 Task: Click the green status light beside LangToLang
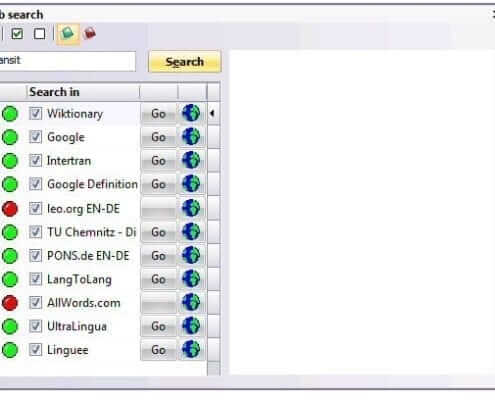pyautogui.click(x=10, y=279)
